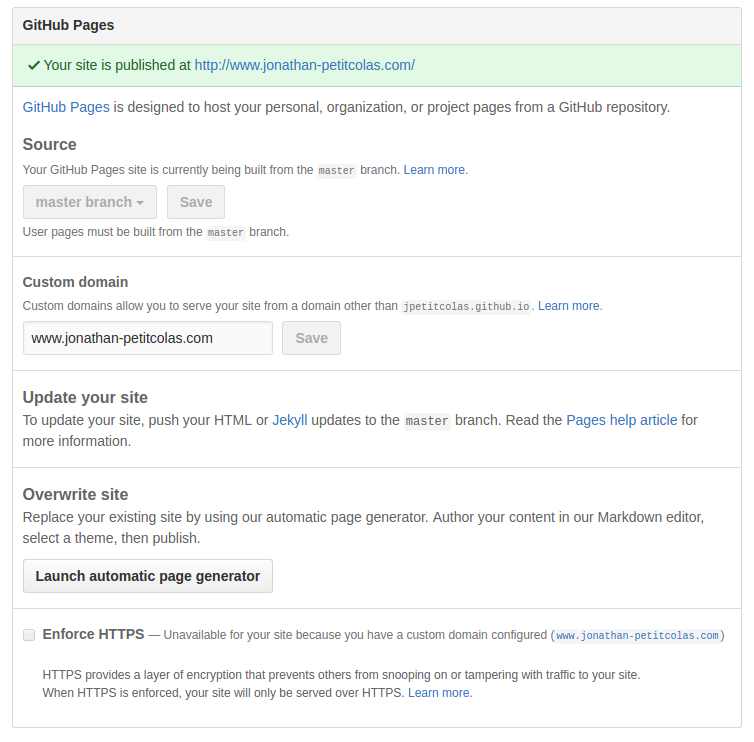
Task: Open the published site URL link
Action: click(304, 65)
